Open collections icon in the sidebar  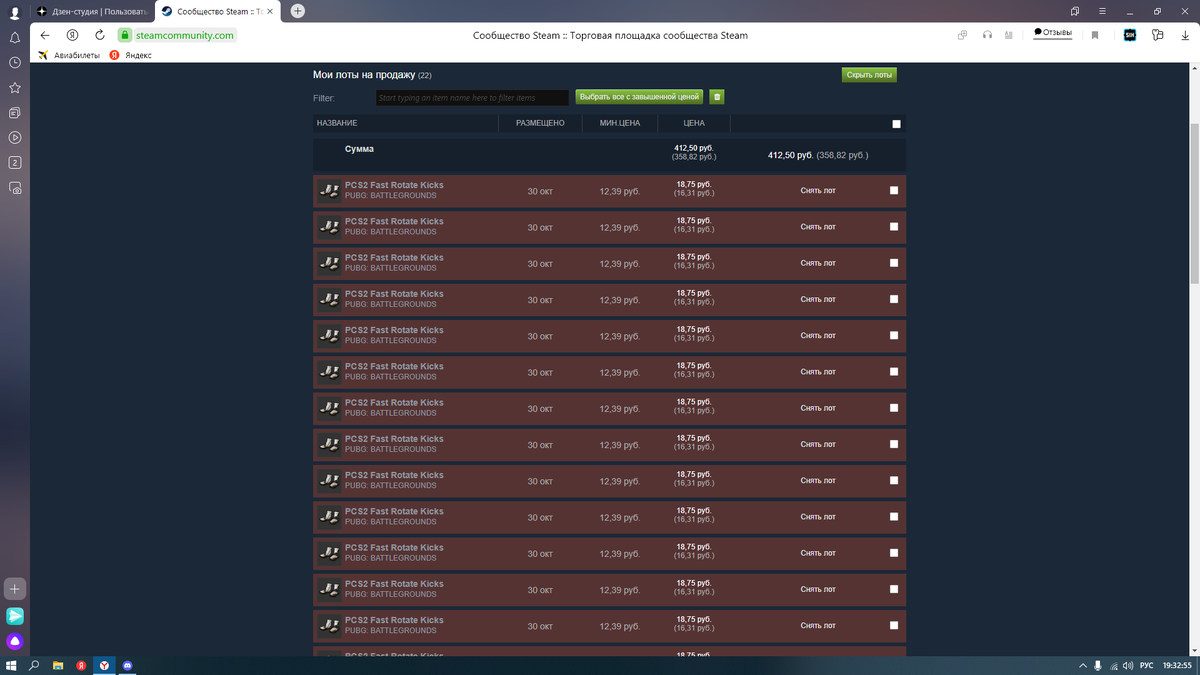(x=14, y=112)
